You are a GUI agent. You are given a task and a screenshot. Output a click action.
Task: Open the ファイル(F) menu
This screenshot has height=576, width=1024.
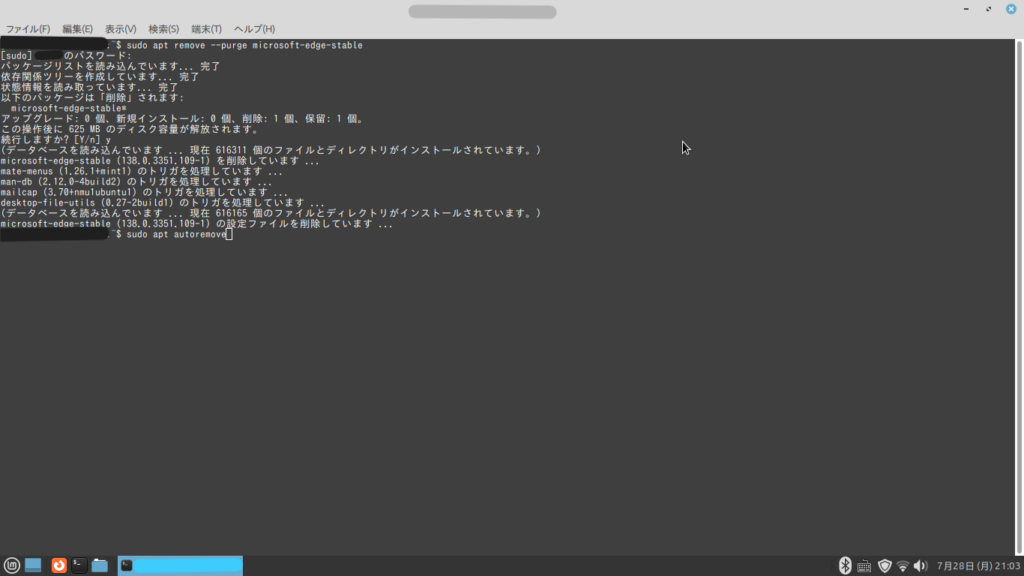point(27,29)
